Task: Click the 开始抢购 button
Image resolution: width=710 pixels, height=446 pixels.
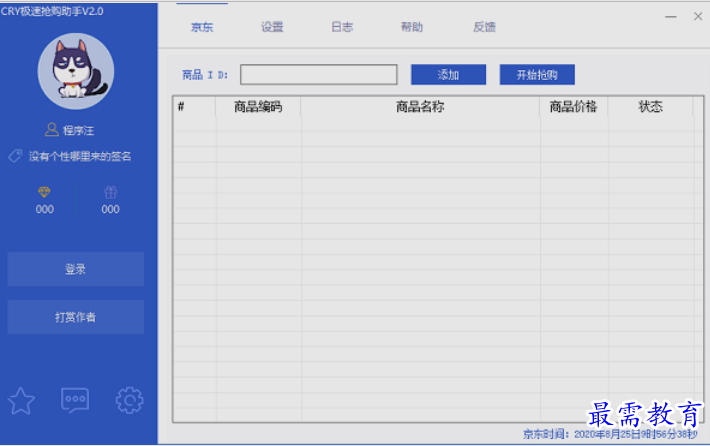Action: [537, 75]
